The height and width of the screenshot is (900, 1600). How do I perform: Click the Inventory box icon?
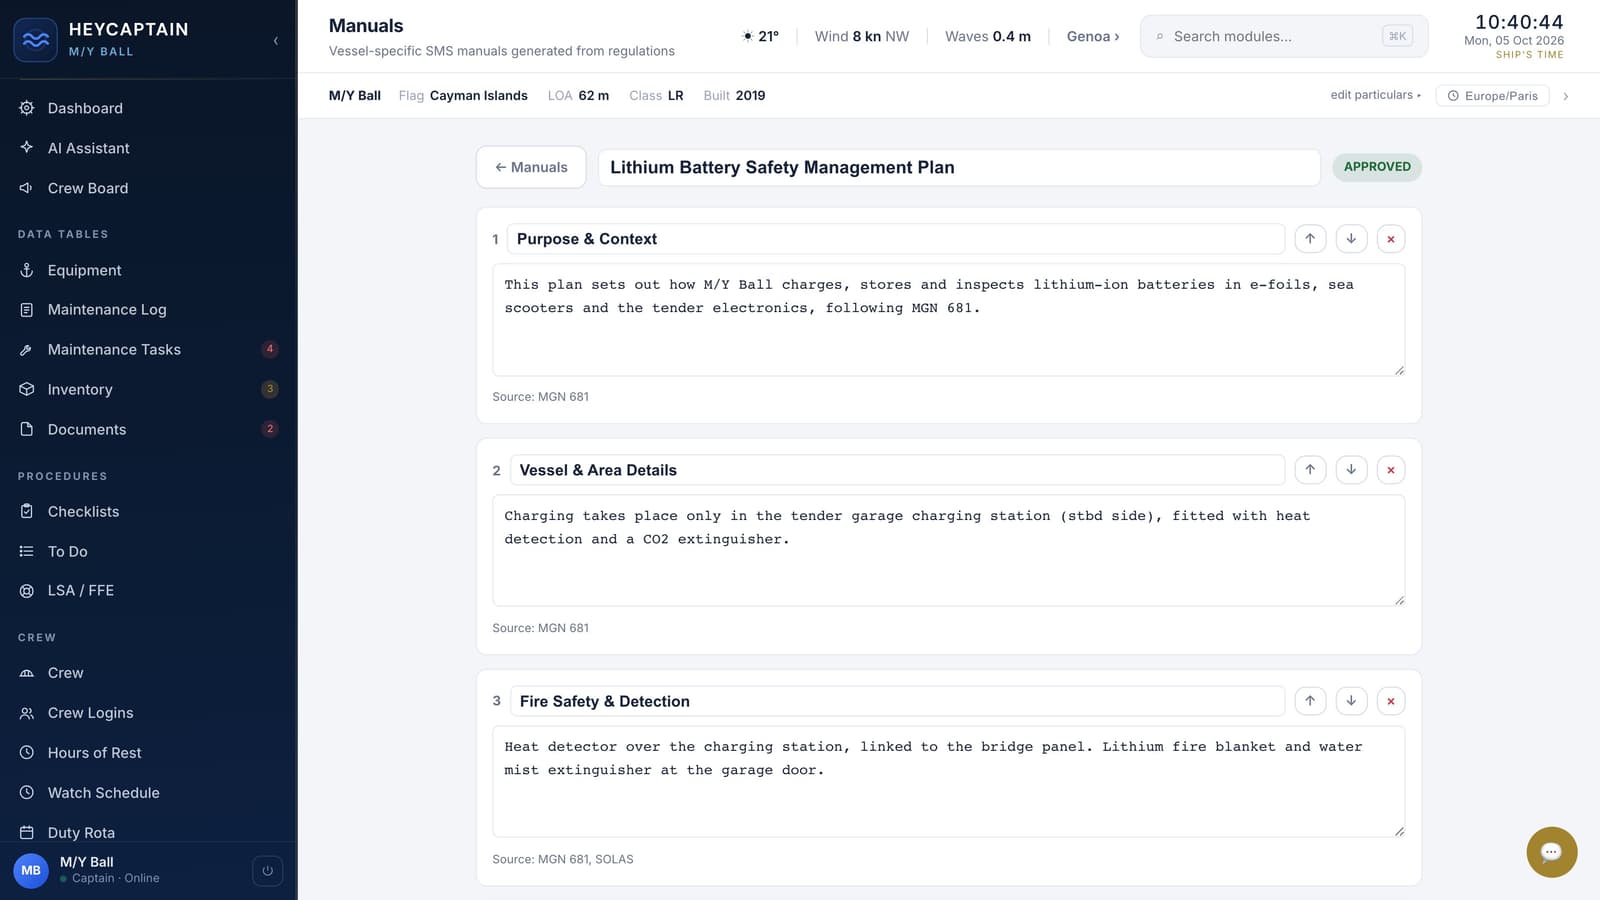click(27, 389)
